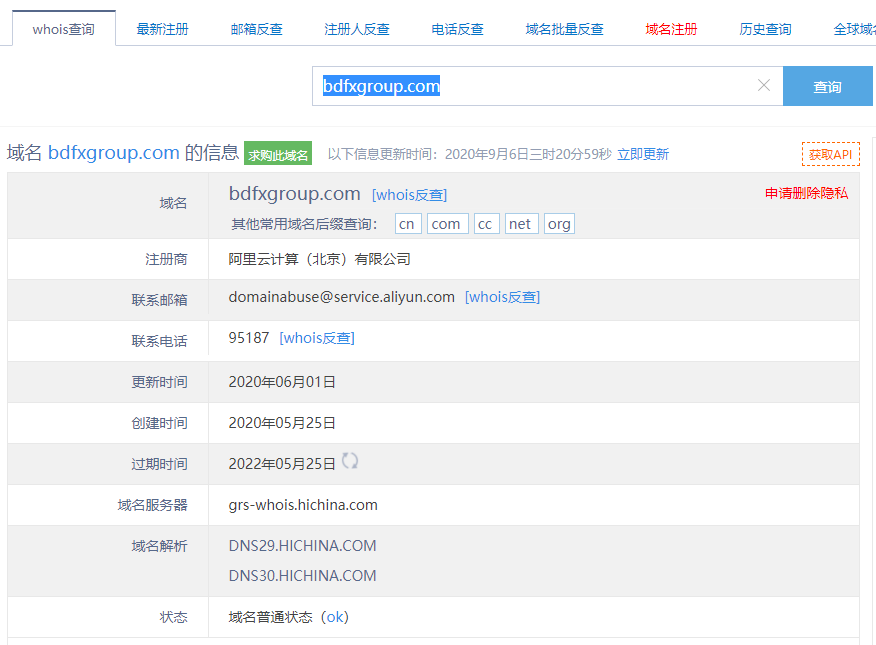Click the 获取API button
The height and width of the screenshot is (645, 876).
point(830,154)
